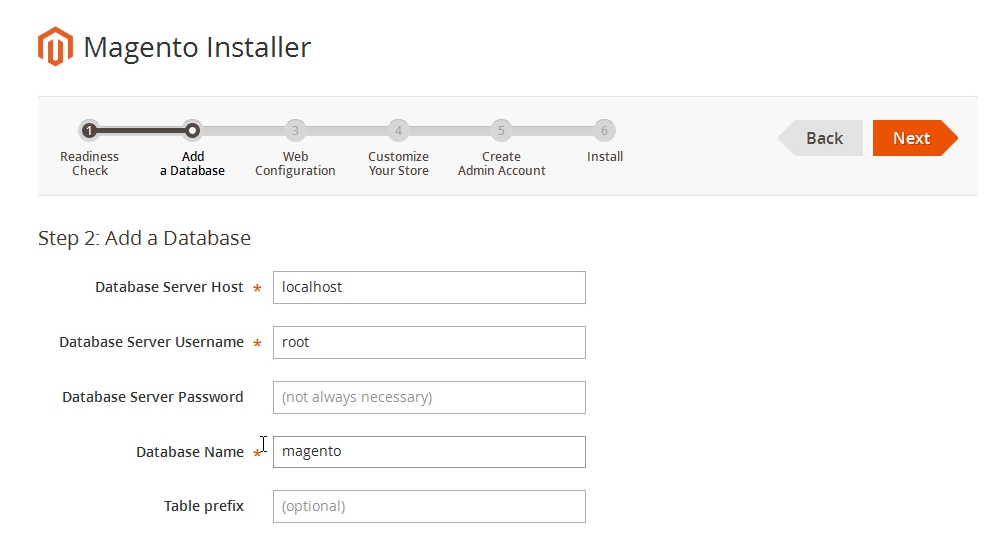Go Back to previous installer step
Viewport: 992px width, 550px height.
coord(821,138)
